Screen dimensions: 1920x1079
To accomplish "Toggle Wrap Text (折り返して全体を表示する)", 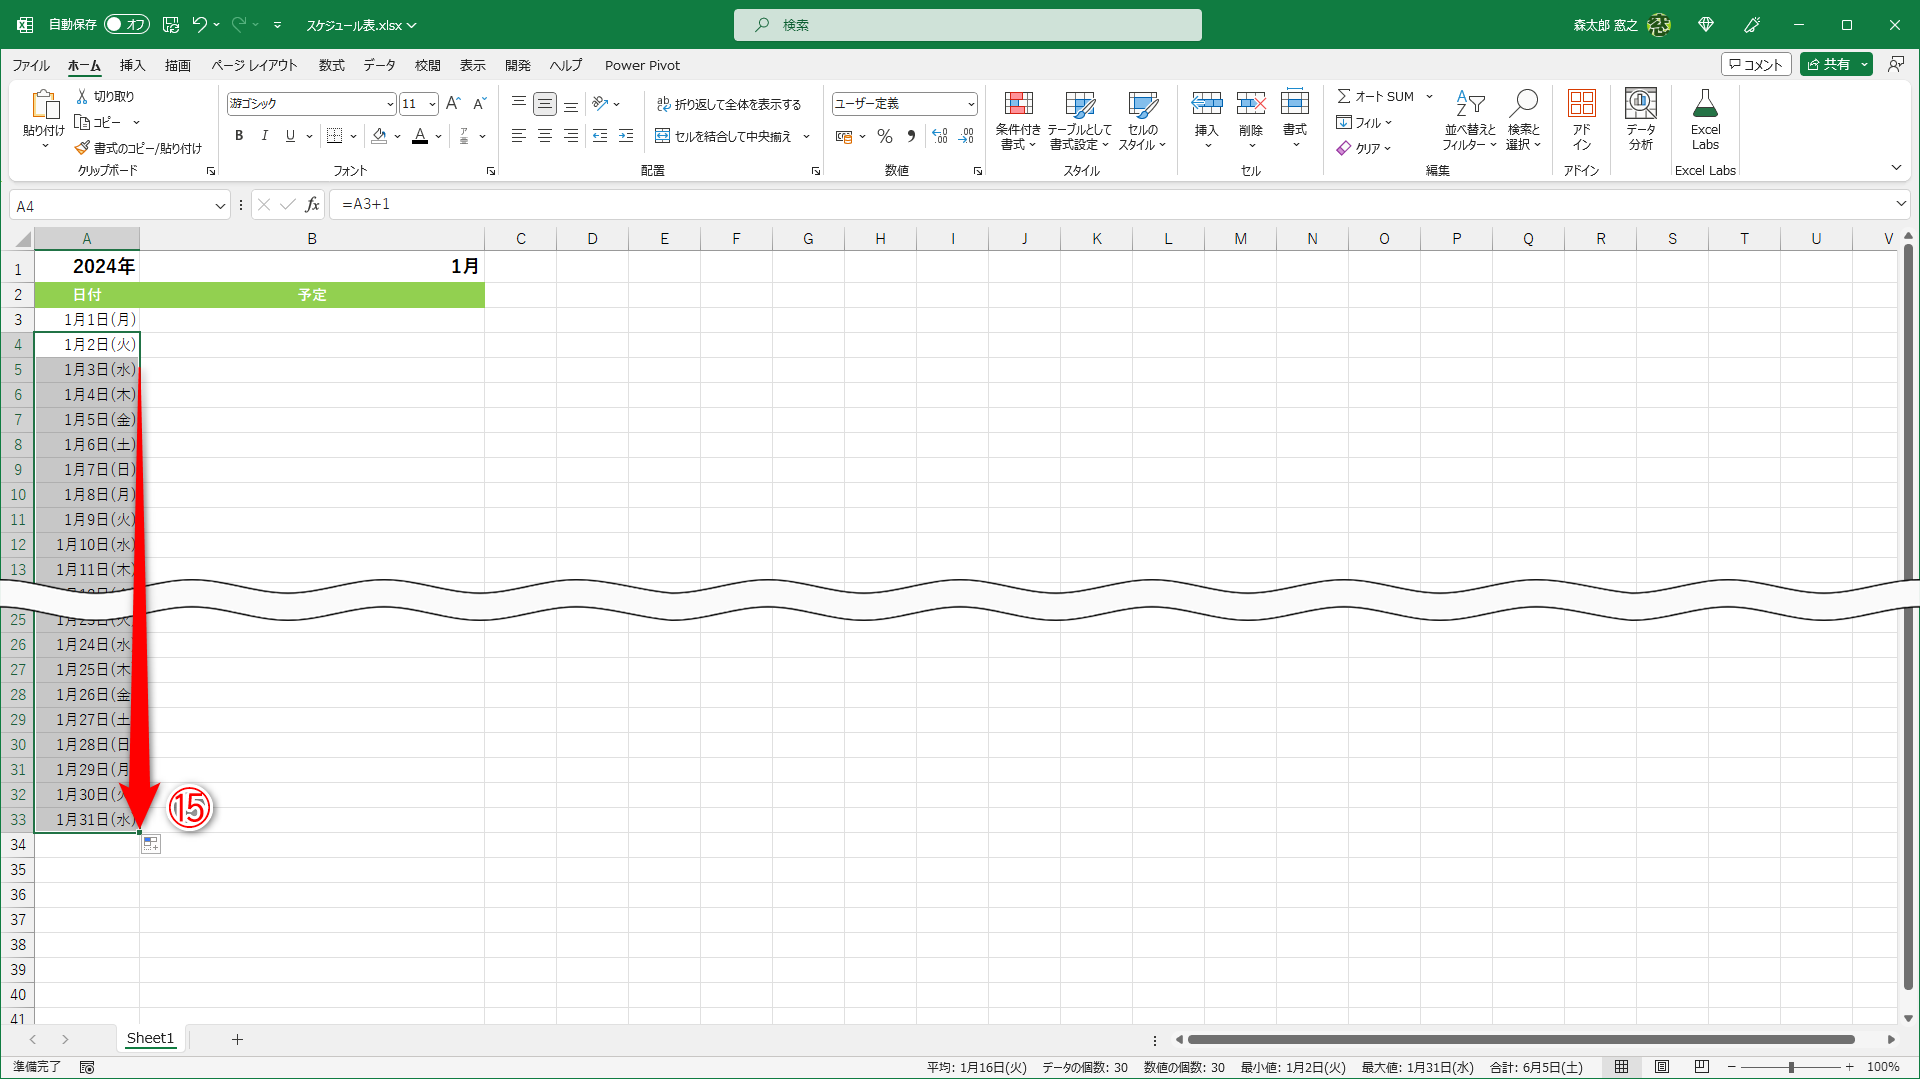I will (x=729, y=104).
